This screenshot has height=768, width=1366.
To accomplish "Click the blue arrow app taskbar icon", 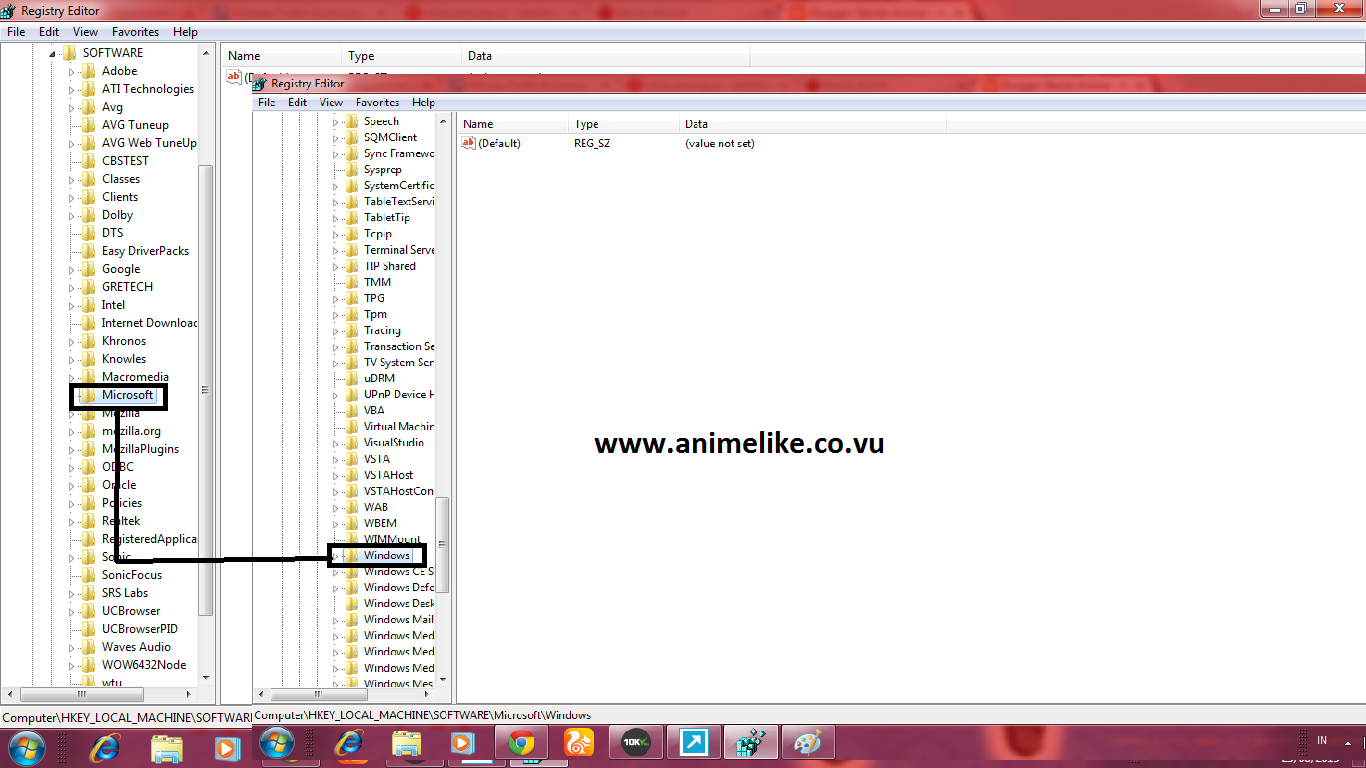I will pos(693,744).
